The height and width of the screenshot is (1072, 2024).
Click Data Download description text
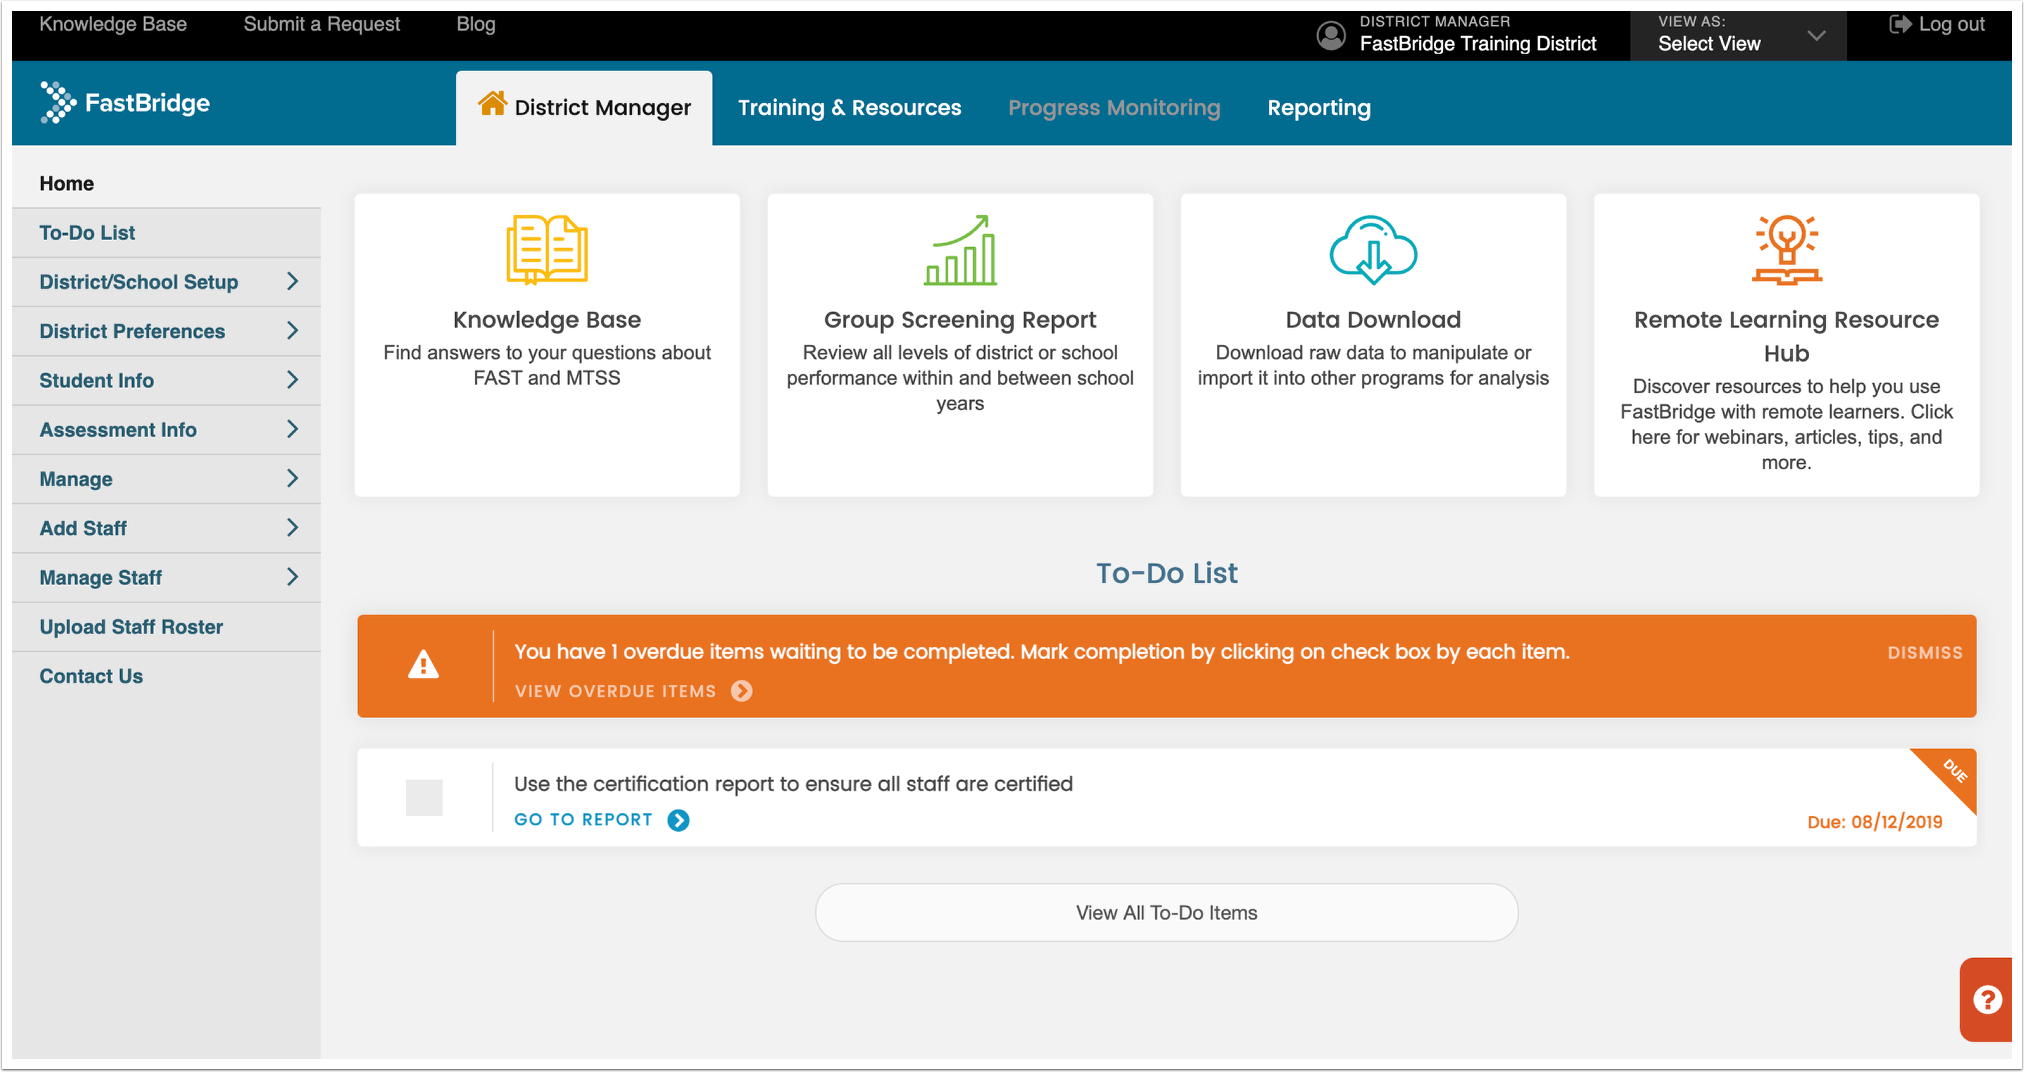[x=1373, y=366]
